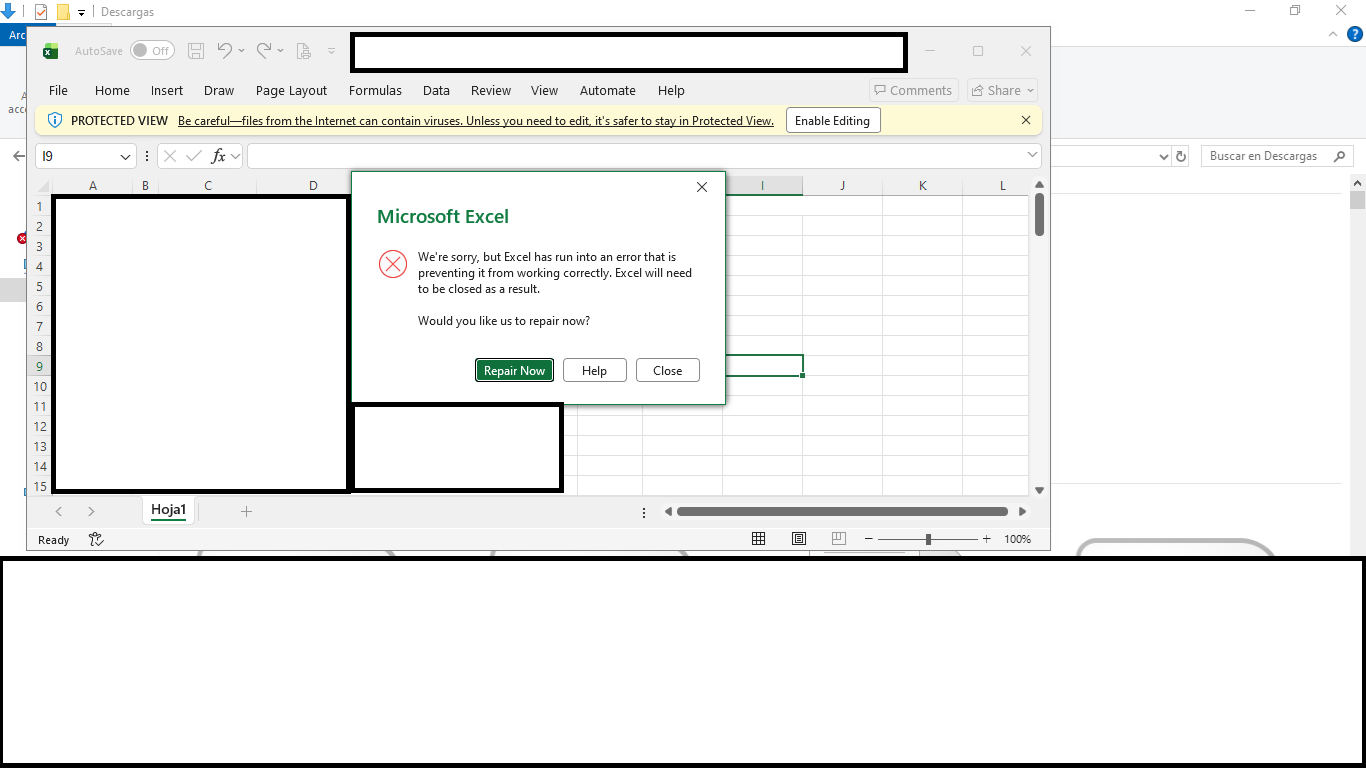Click the Enable Editing button
1366x768 pixels.
point(832,121)
